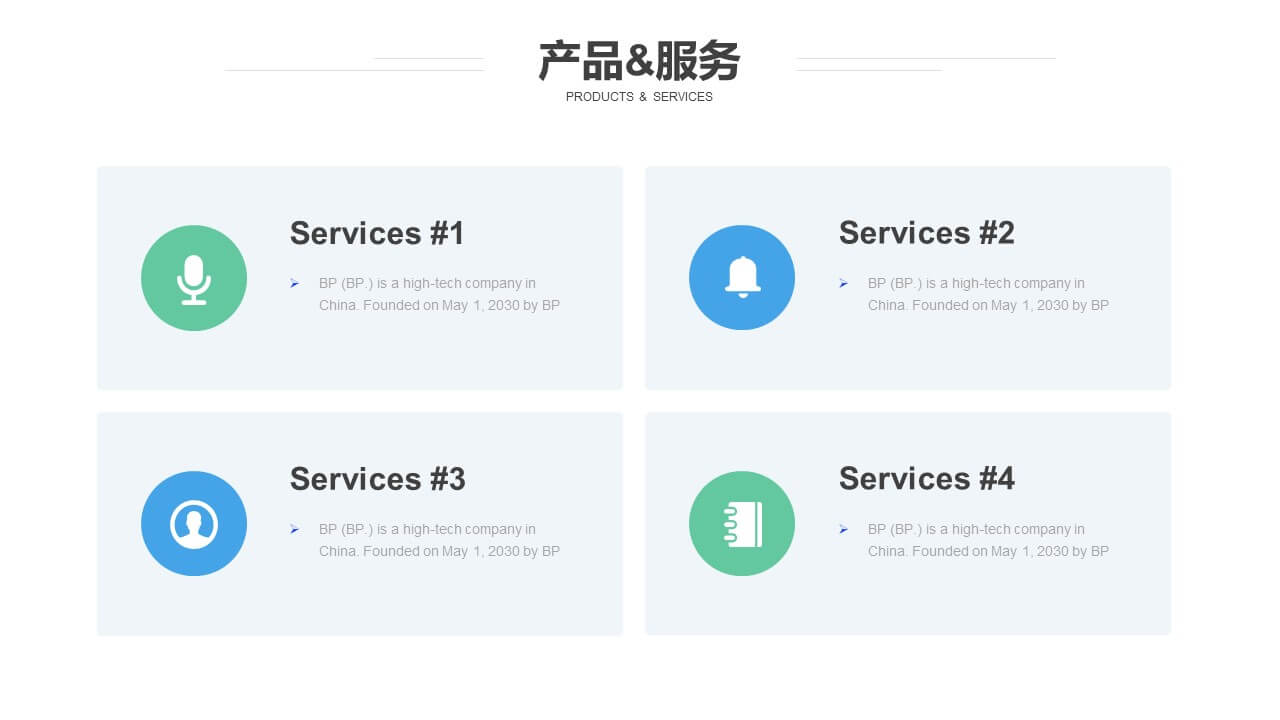The image size is (1280, 720).
Task: Click the blue bell icon in Services #2
Action: [x=742, y=277]
